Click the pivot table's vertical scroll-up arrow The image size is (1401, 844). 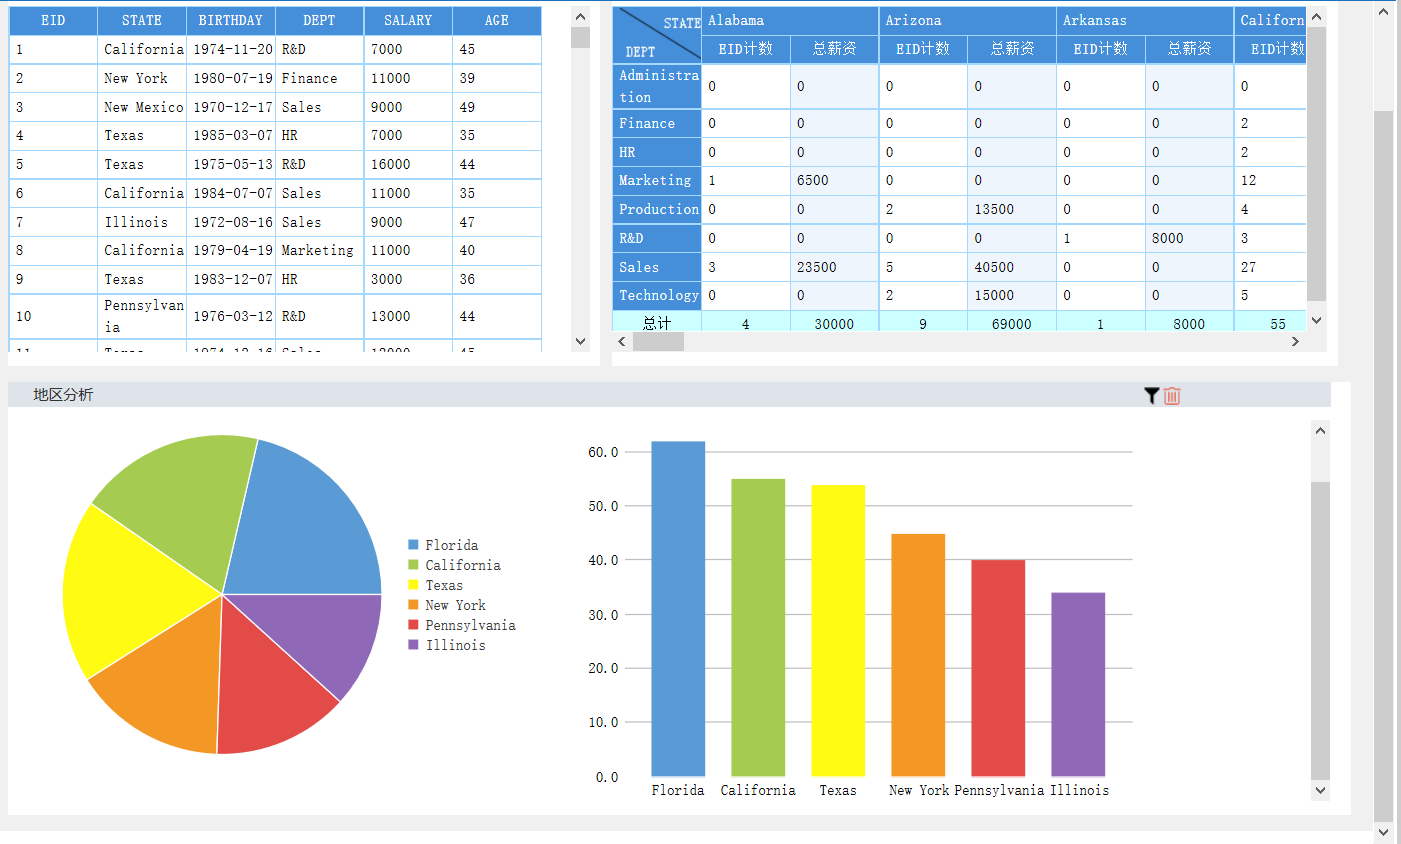[1316, 17]
